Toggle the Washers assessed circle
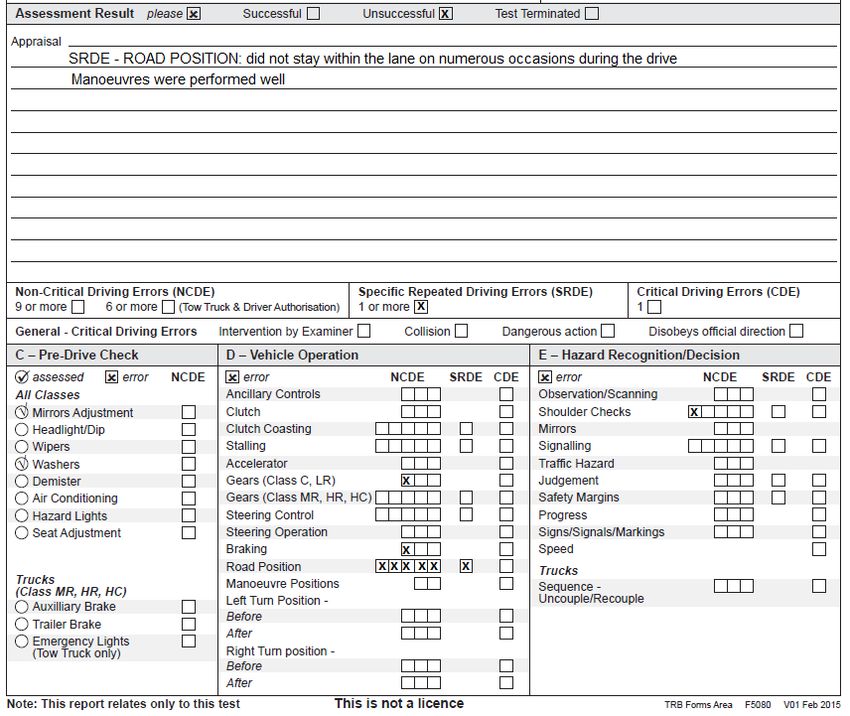The height and width of the screenshot is (716, 850). coord(22,464)
